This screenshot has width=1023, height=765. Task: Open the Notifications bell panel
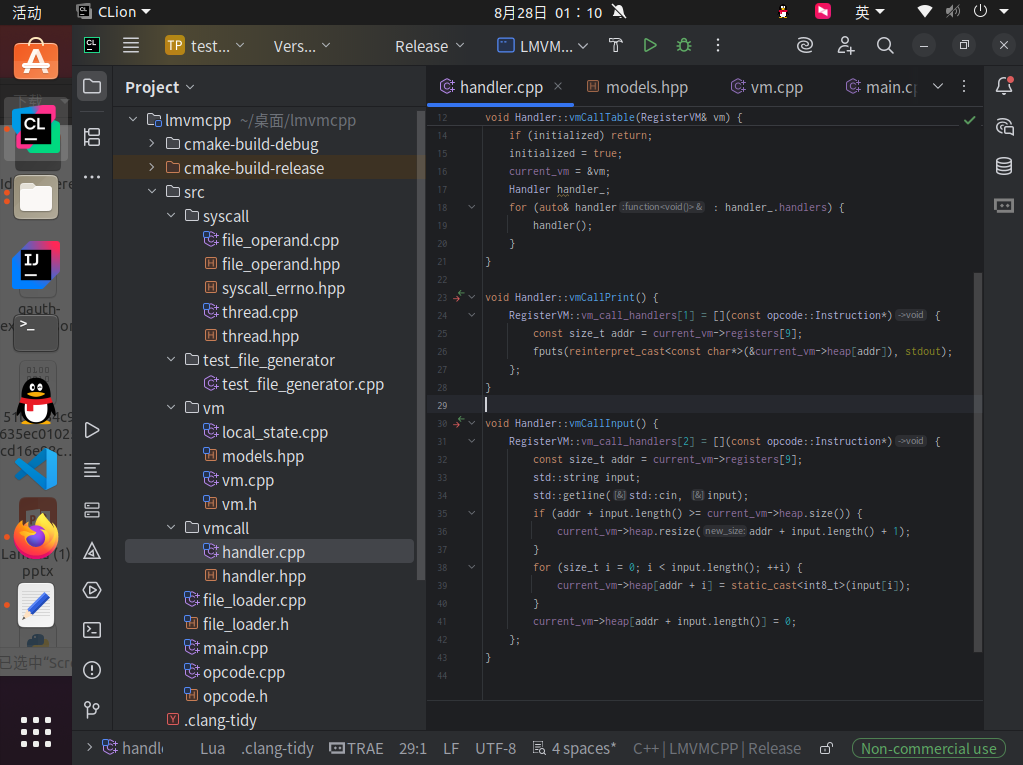[x=1004, y=87]
